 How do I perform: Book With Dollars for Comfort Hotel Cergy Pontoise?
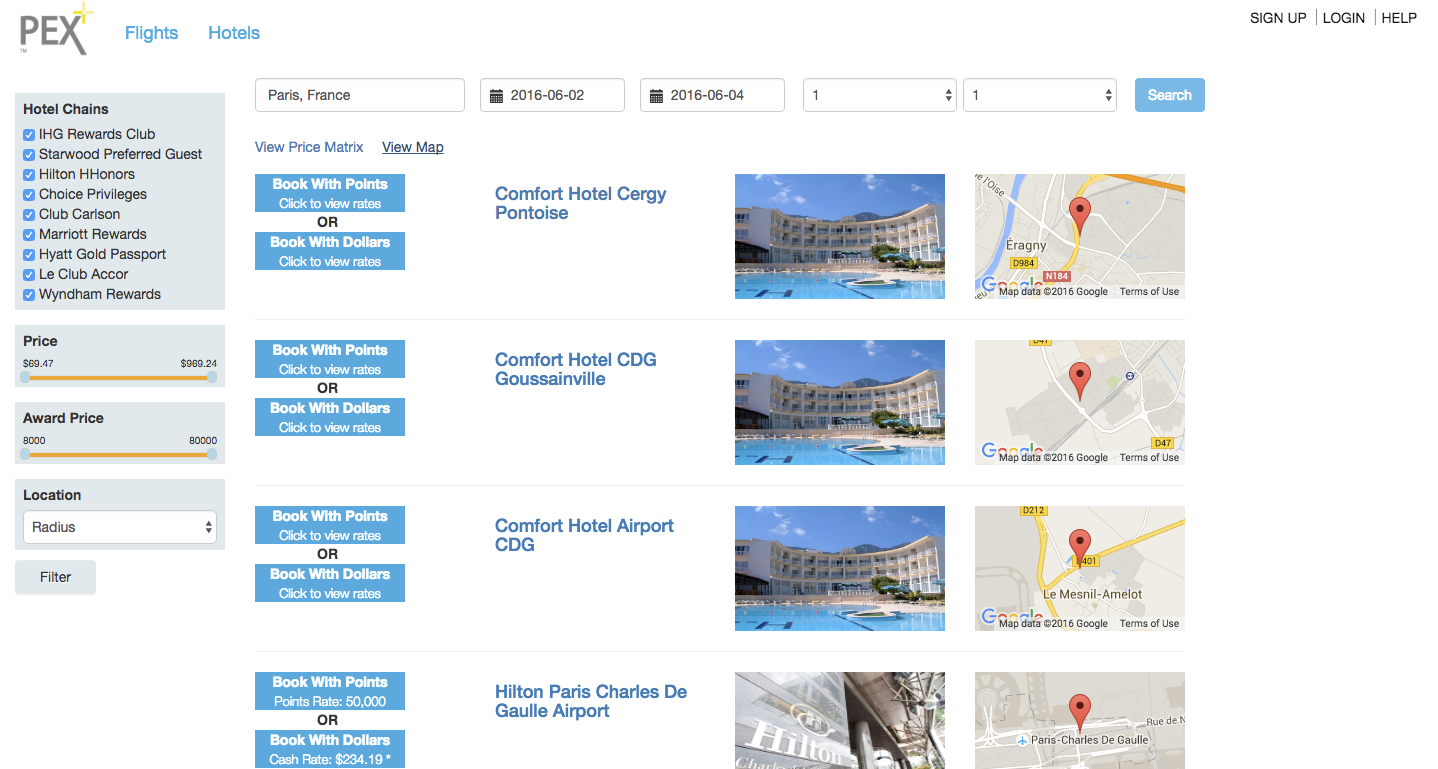tap(330, 251)
